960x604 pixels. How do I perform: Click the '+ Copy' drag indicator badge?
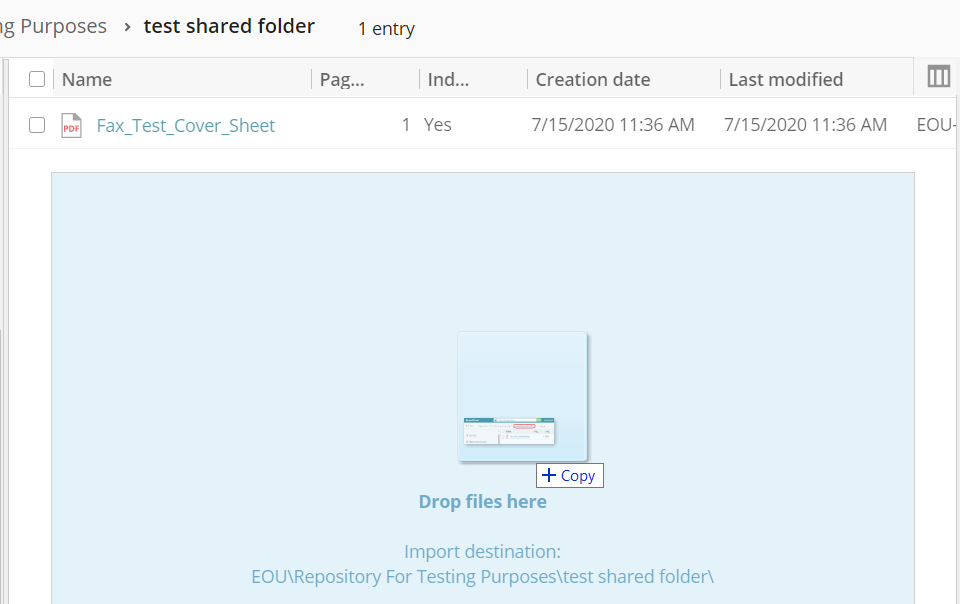pos(569,475)
